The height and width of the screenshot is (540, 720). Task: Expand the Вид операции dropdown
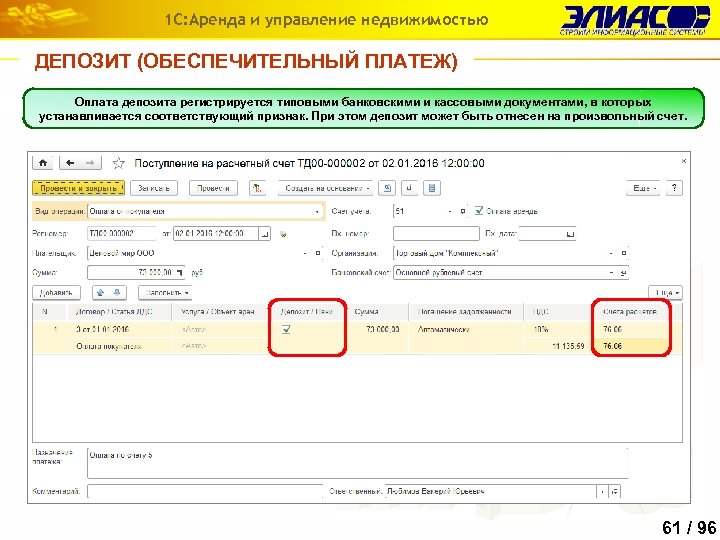[317, 212]
